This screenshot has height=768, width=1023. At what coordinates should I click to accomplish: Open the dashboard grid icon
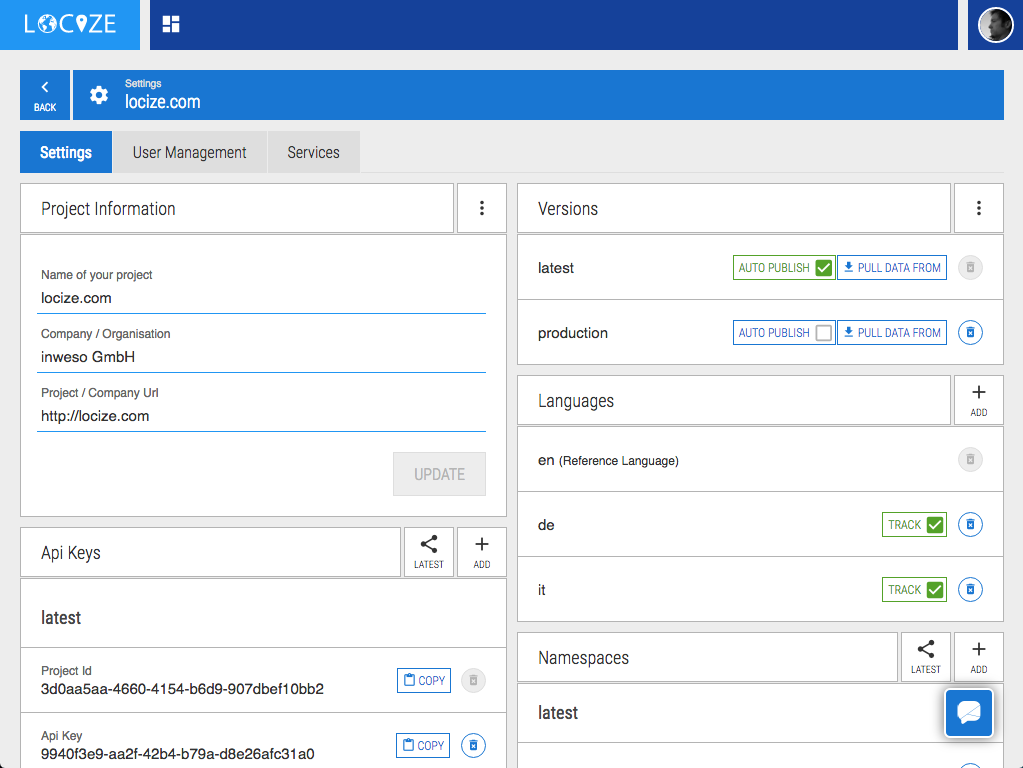click(171, 24)
